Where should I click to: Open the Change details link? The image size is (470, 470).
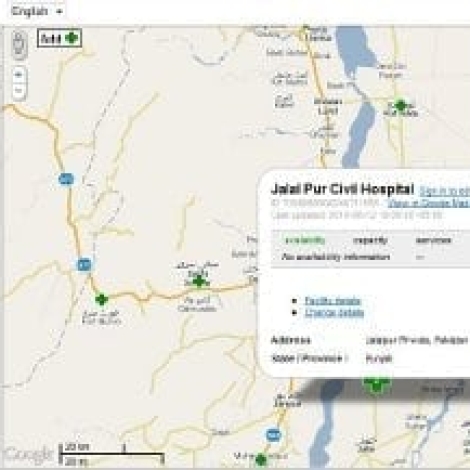coord(334,313)
